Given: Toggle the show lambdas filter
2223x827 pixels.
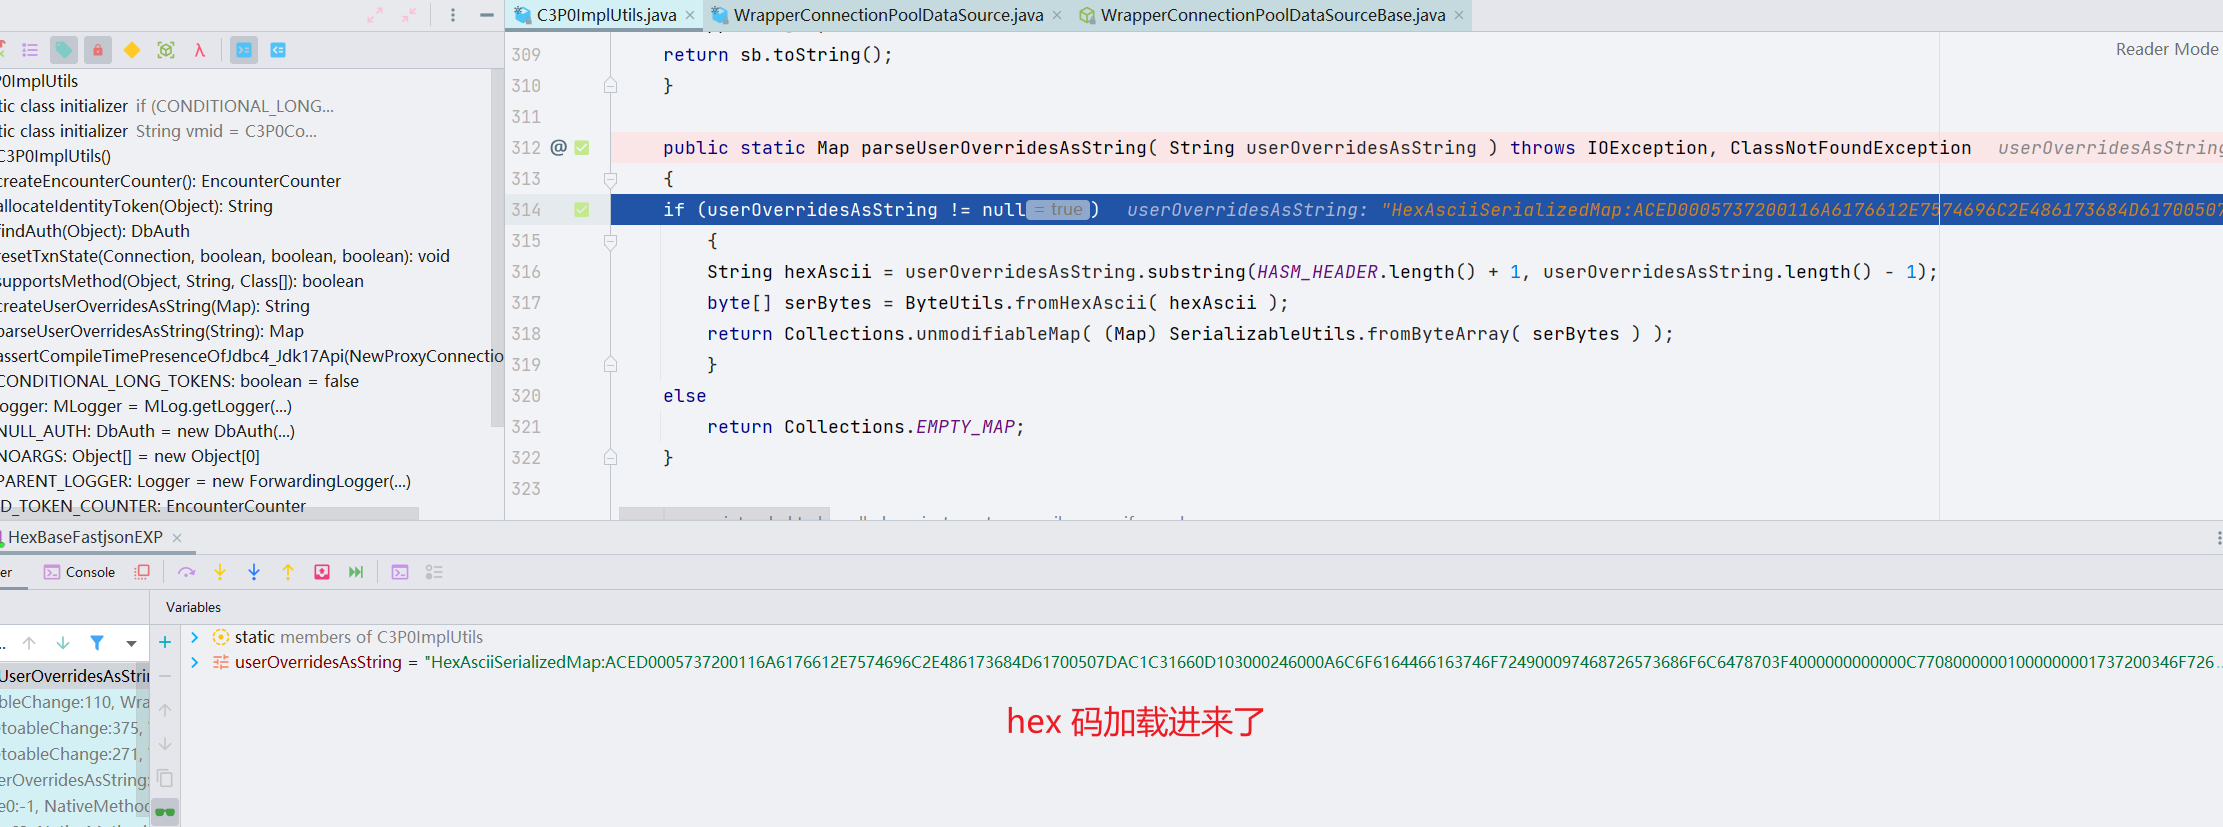Looking at the screenshot, I should (x=200, y=50).
